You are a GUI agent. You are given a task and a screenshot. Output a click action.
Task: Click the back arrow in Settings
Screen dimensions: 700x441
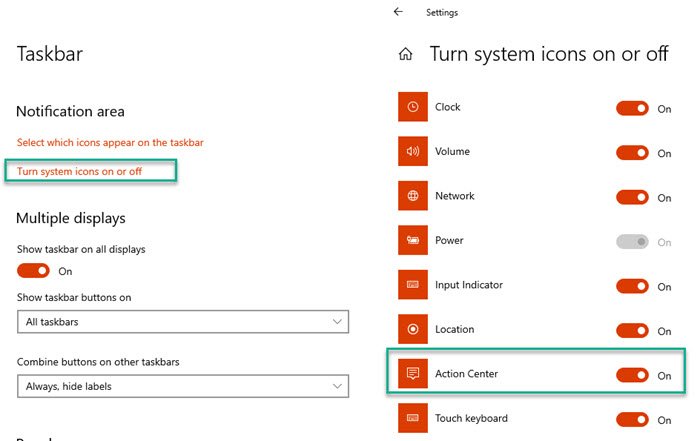pos(399,12)
